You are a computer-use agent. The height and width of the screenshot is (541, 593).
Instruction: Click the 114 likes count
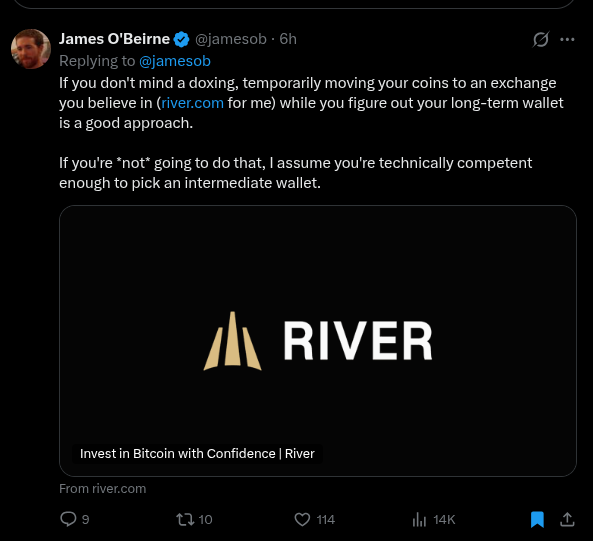[326, 520]
